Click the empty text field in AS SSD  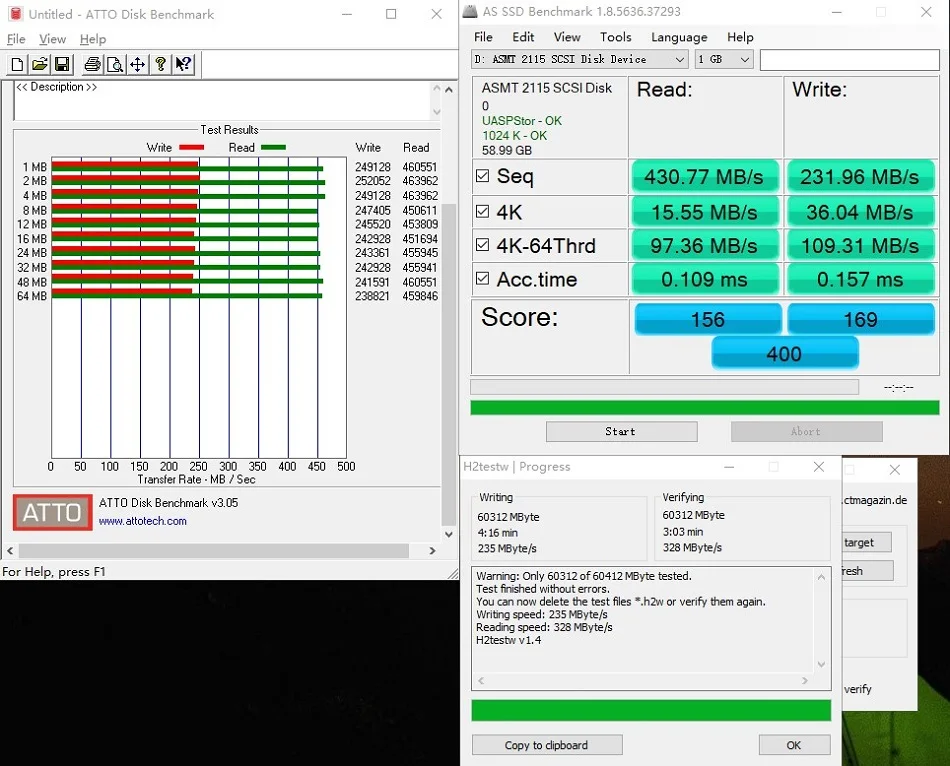coord(849,60)
